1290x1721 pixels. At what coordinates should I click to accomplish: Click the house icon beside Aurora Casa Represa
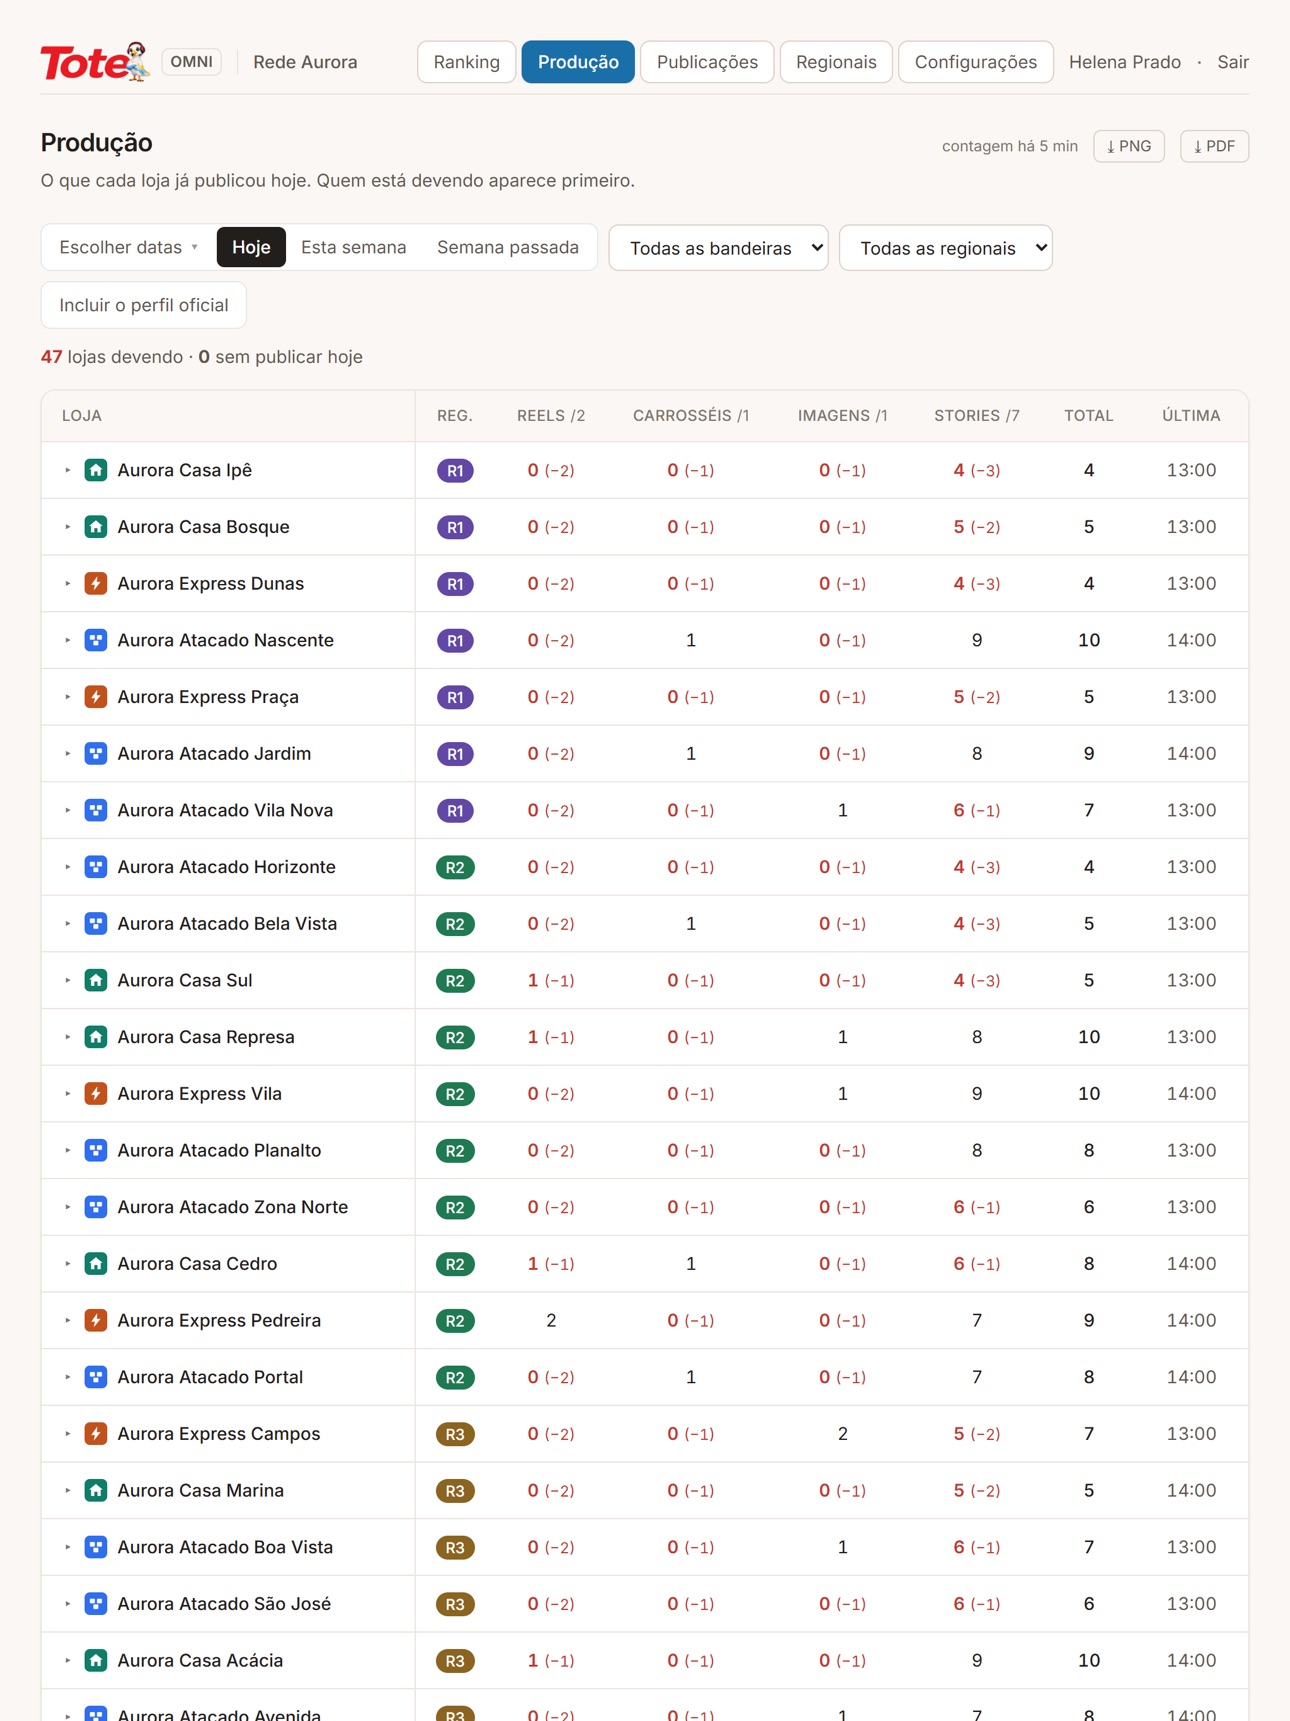96,1037
